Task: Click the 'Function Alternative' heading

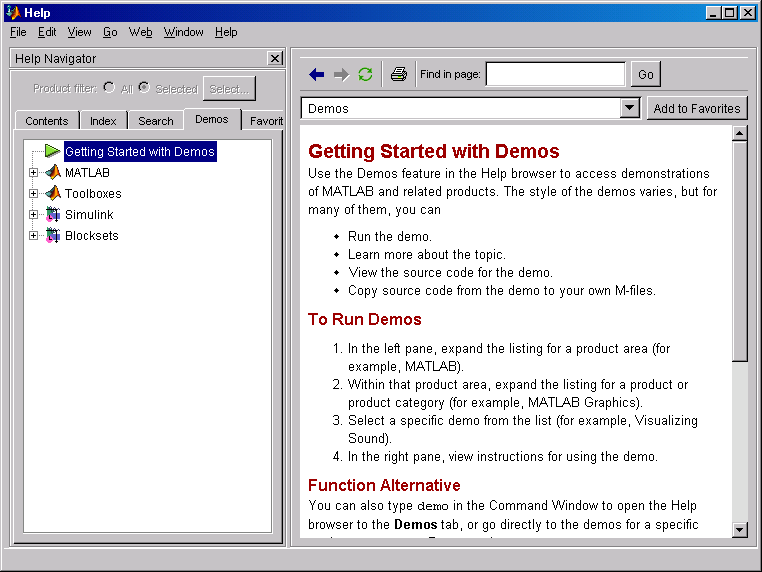Action: [384, 485]
